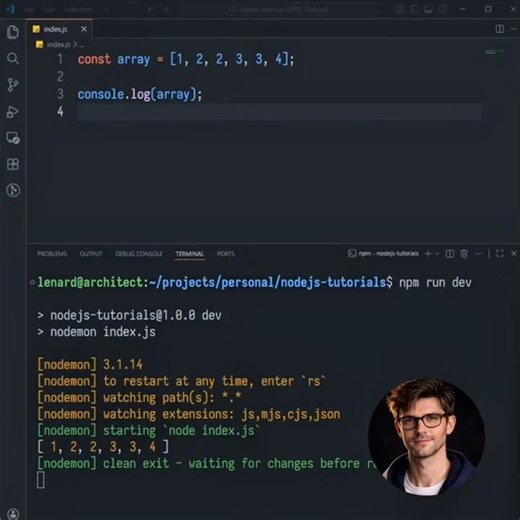Close the terminal panel
This screenshot has width=520, height=520.
(514, 254)
